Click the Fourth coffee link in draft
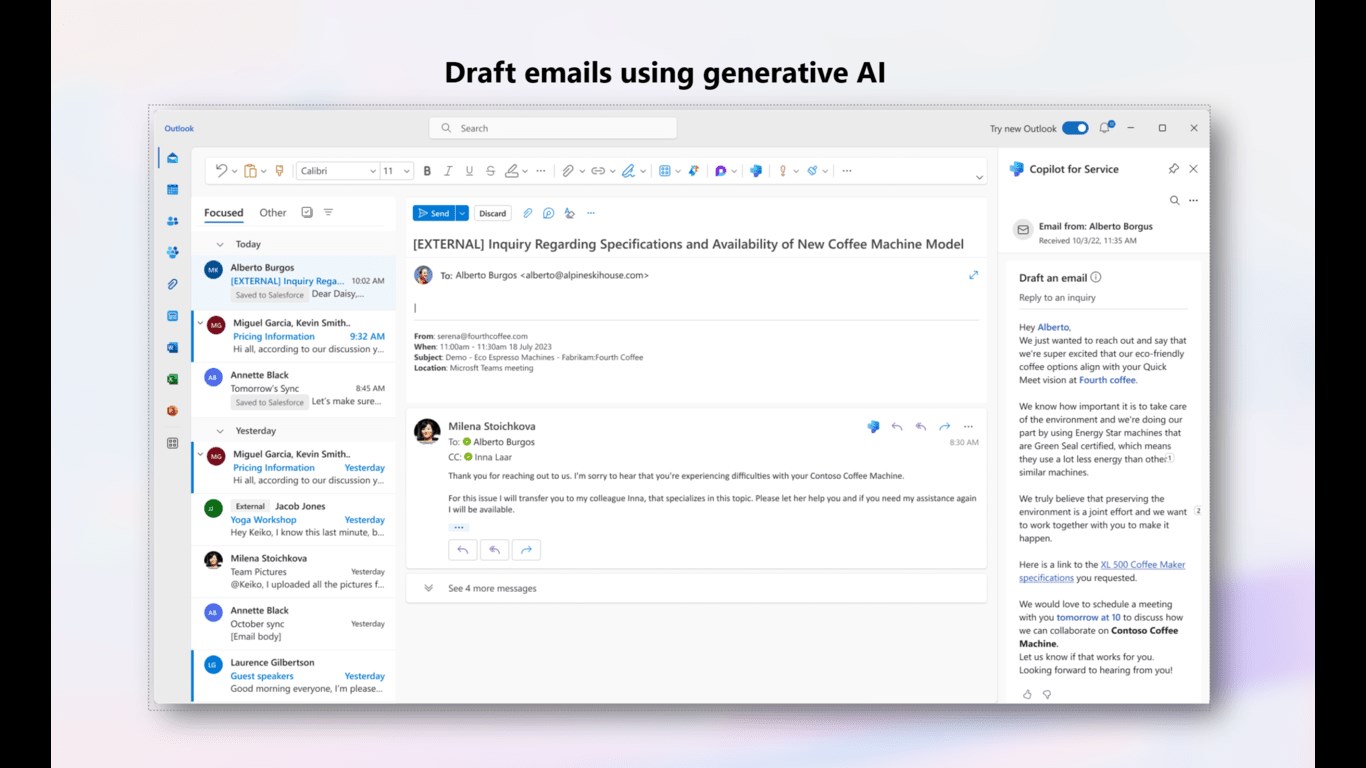The width and height of the screenshot is (1366, 768). (x=1108, y=380)
